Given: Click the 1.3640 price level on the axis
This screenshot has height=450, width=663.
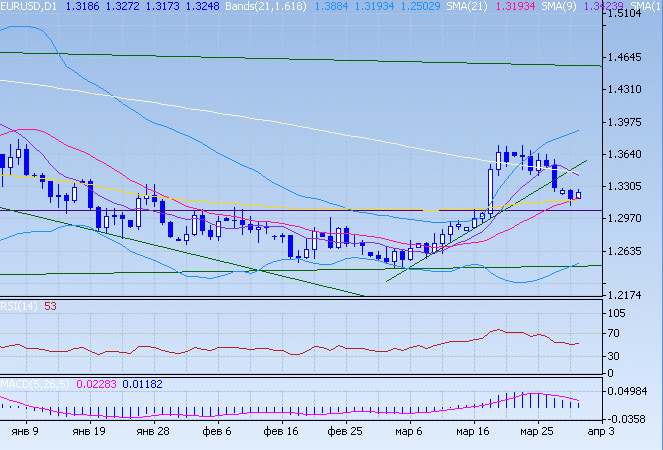Looking at the screenshot, I should 628,154.
